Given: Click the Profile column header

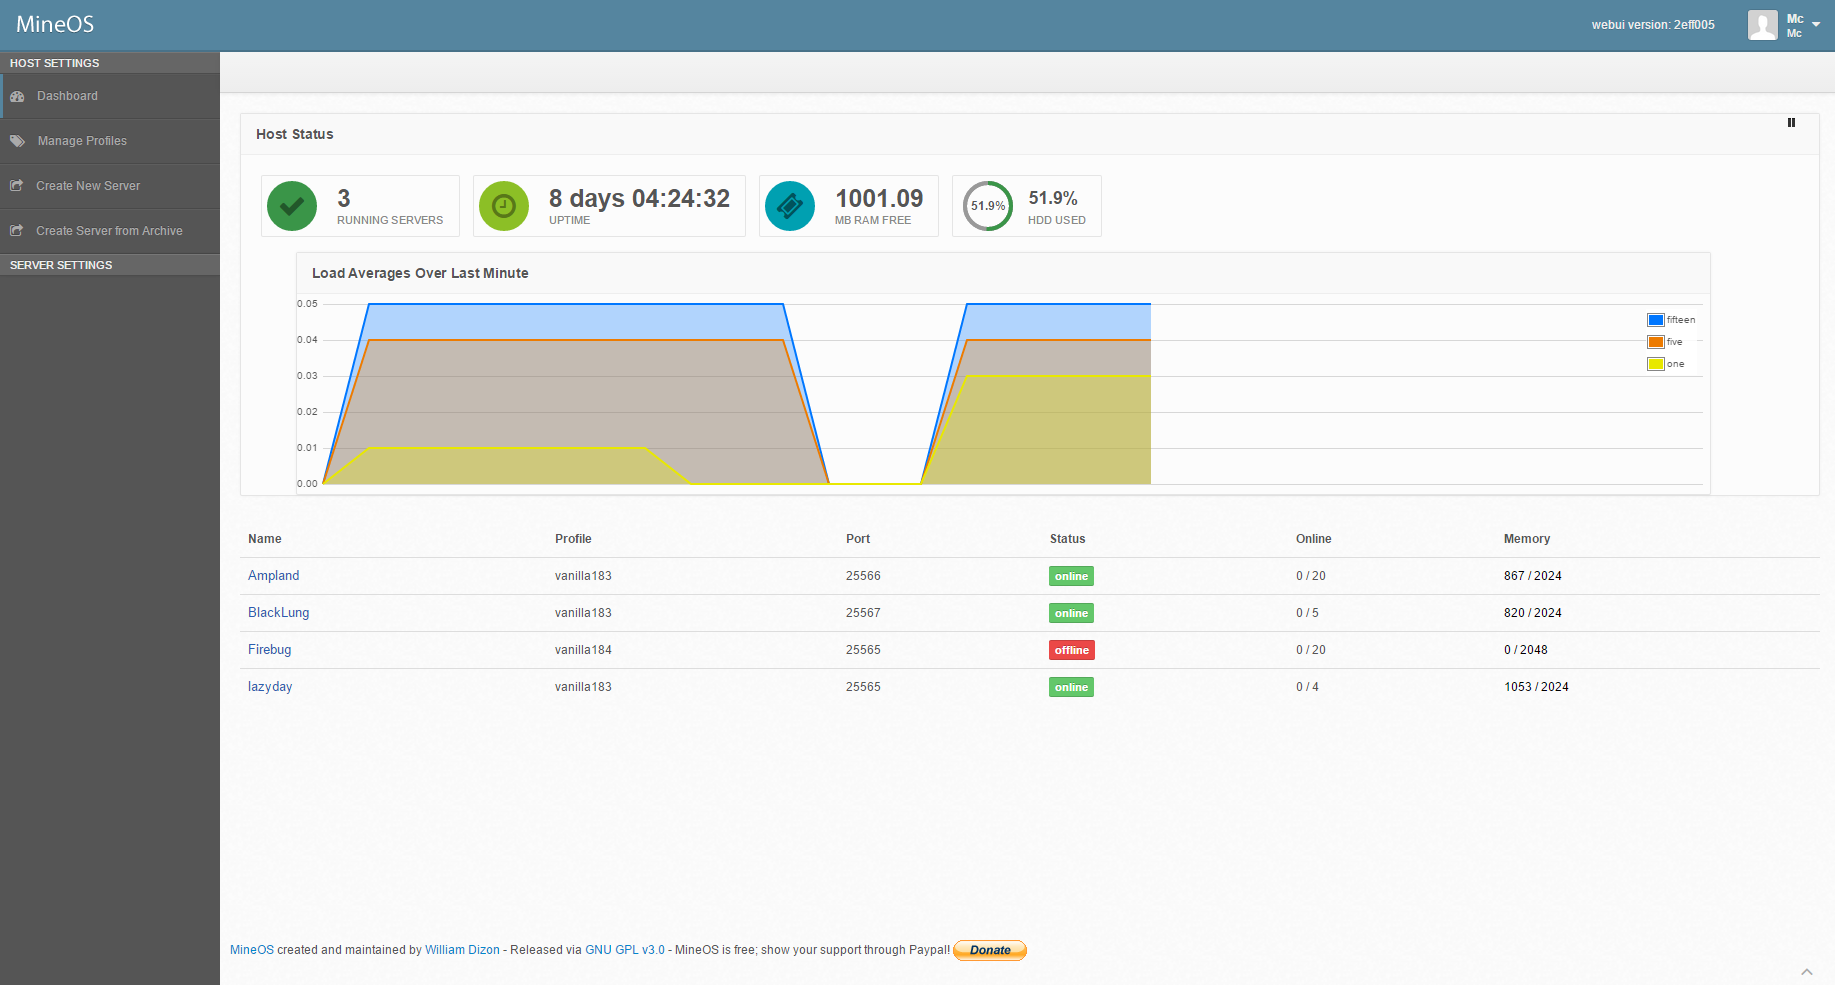Looking at the screenshot, I should coord(573,539).
